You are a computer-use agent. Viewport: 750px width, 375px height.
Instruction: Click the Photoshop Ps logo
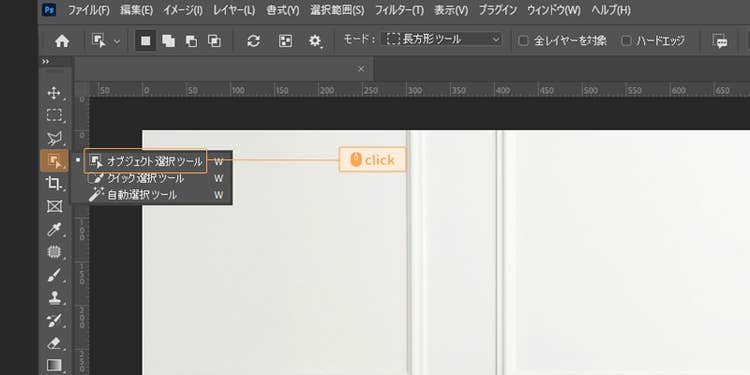point(49,10)
